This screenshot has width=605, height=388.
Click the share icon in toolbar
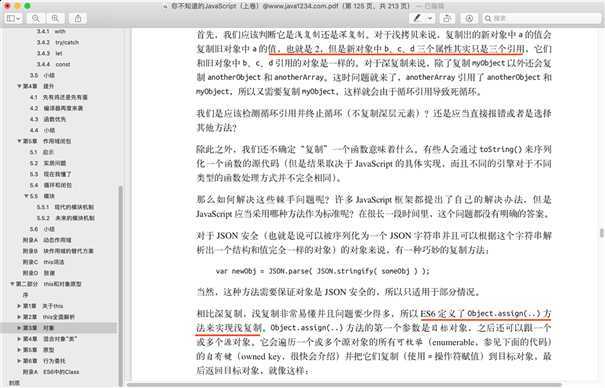78,19
